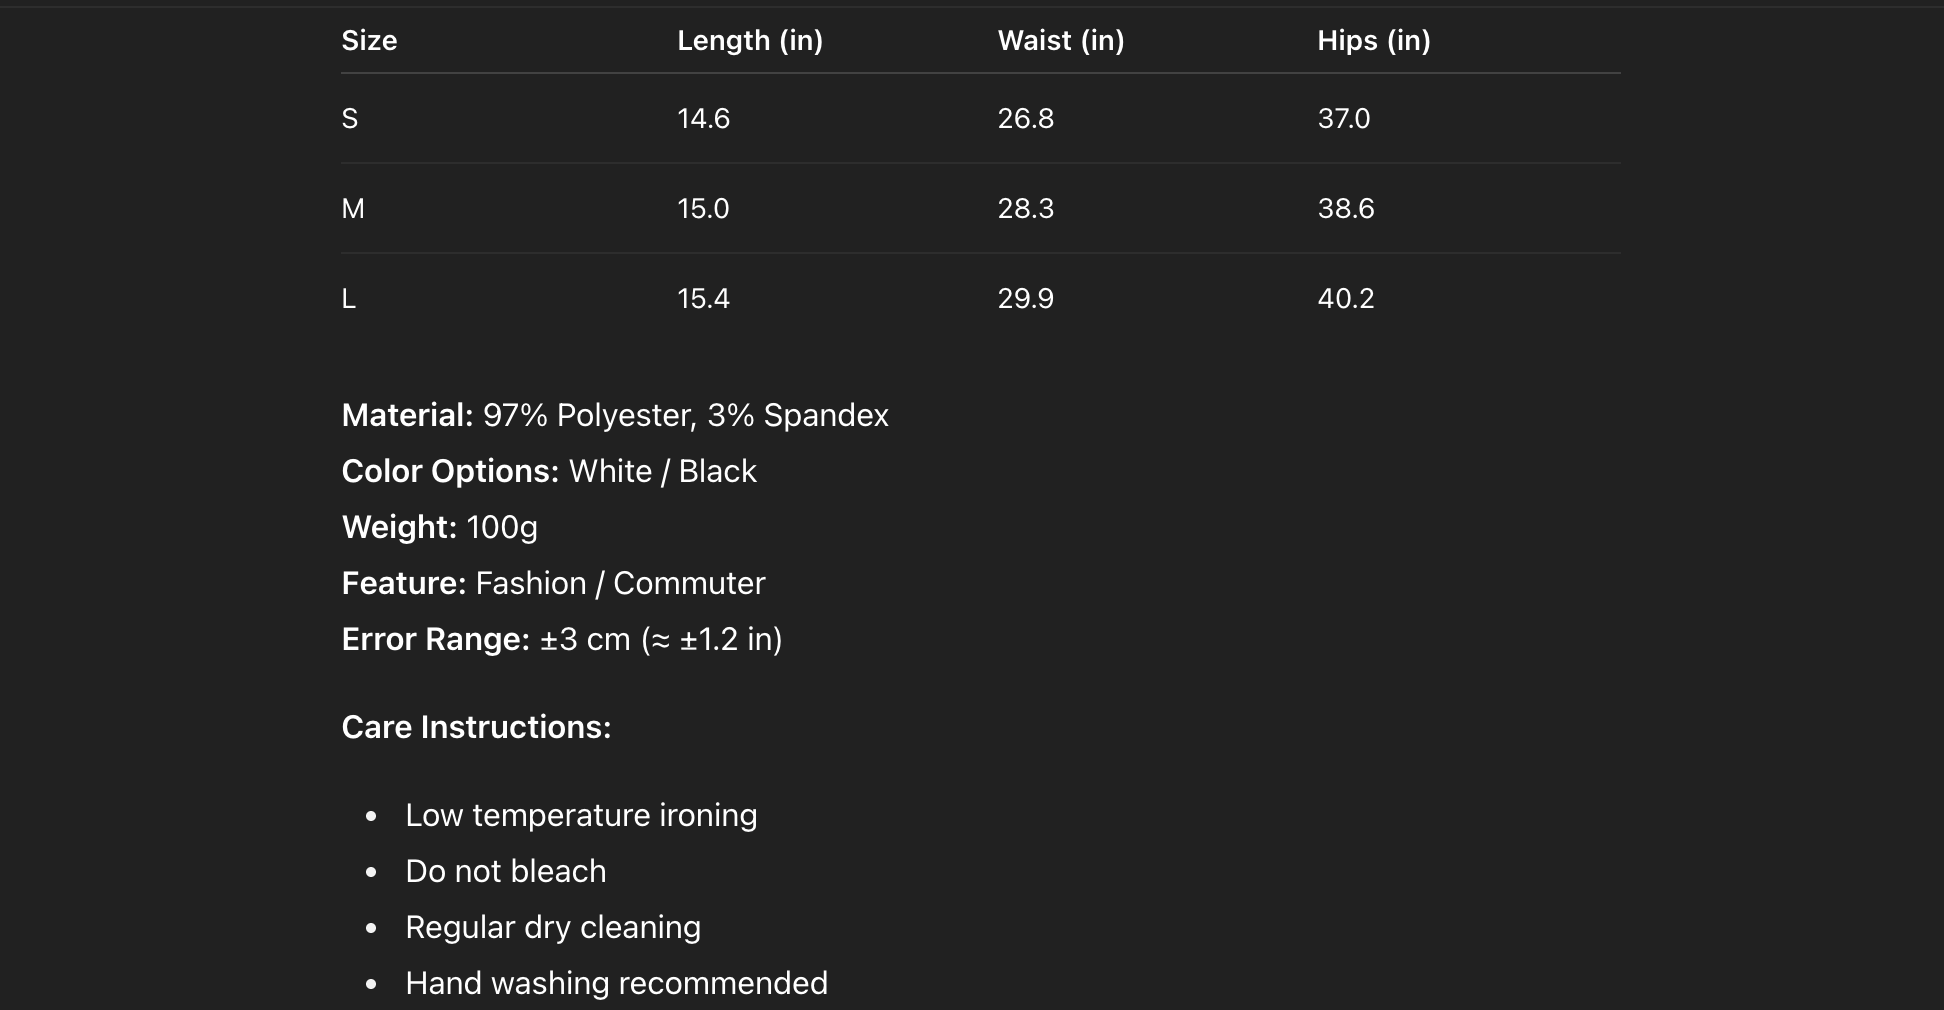Screen dimensions: 1944x1010
Task: Click the 37.0 hips value
Action: [1343, 119]
